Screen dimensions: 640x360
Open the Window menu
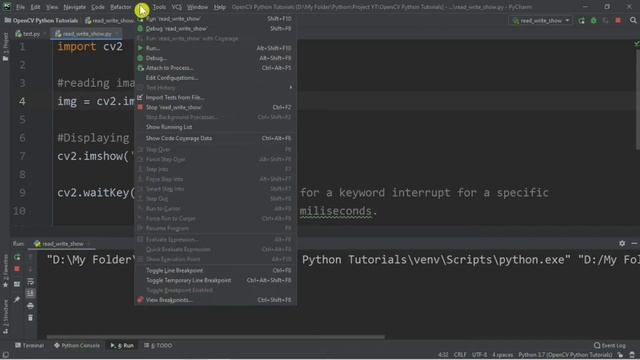197,7
